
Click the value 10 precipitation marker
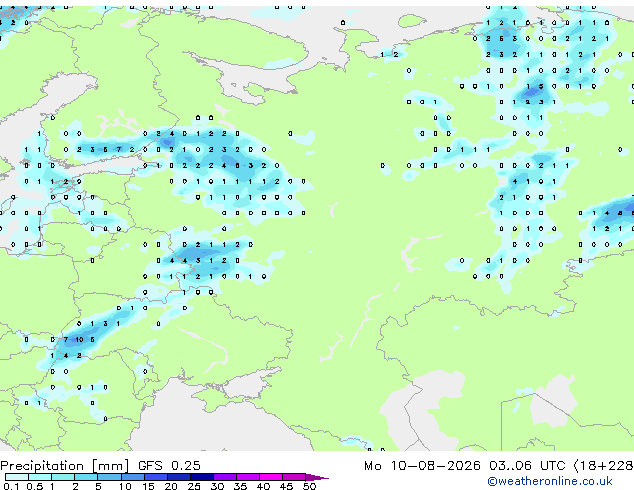[79, 340]
